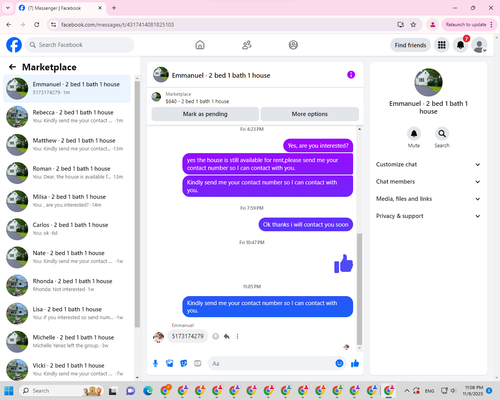React to the 5173174279 message
This screenshot has width=500, height=400.
[x=216, y=336]
